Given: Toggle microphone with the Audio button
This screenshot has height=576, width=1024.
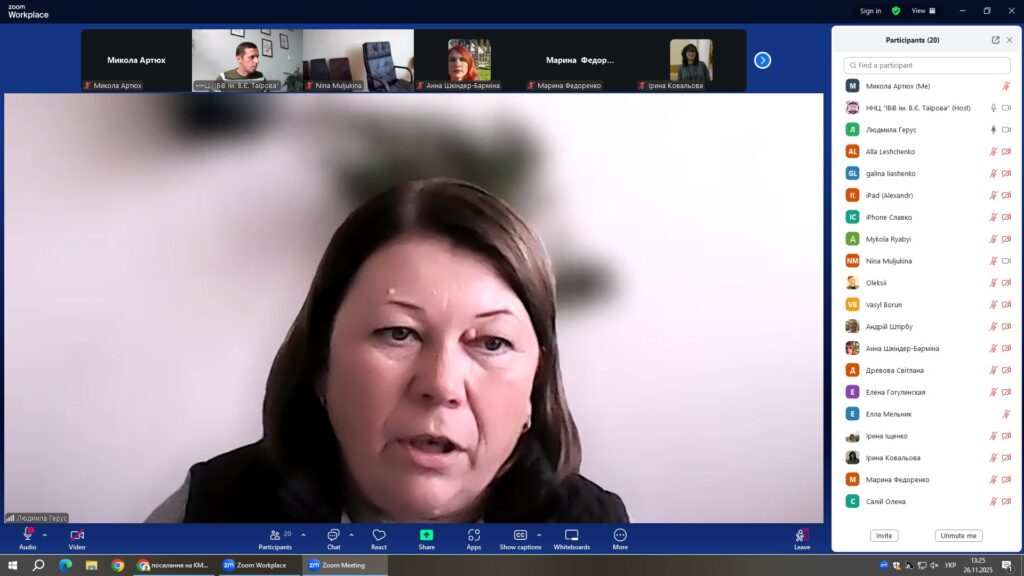Looking at the screenshot, I should [x=27, y=536].
